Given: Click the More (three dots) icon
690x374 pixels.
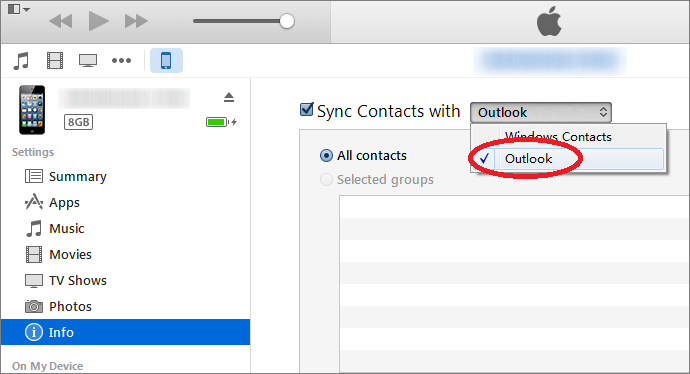Looking at the screenshot, I should point(121,60).
